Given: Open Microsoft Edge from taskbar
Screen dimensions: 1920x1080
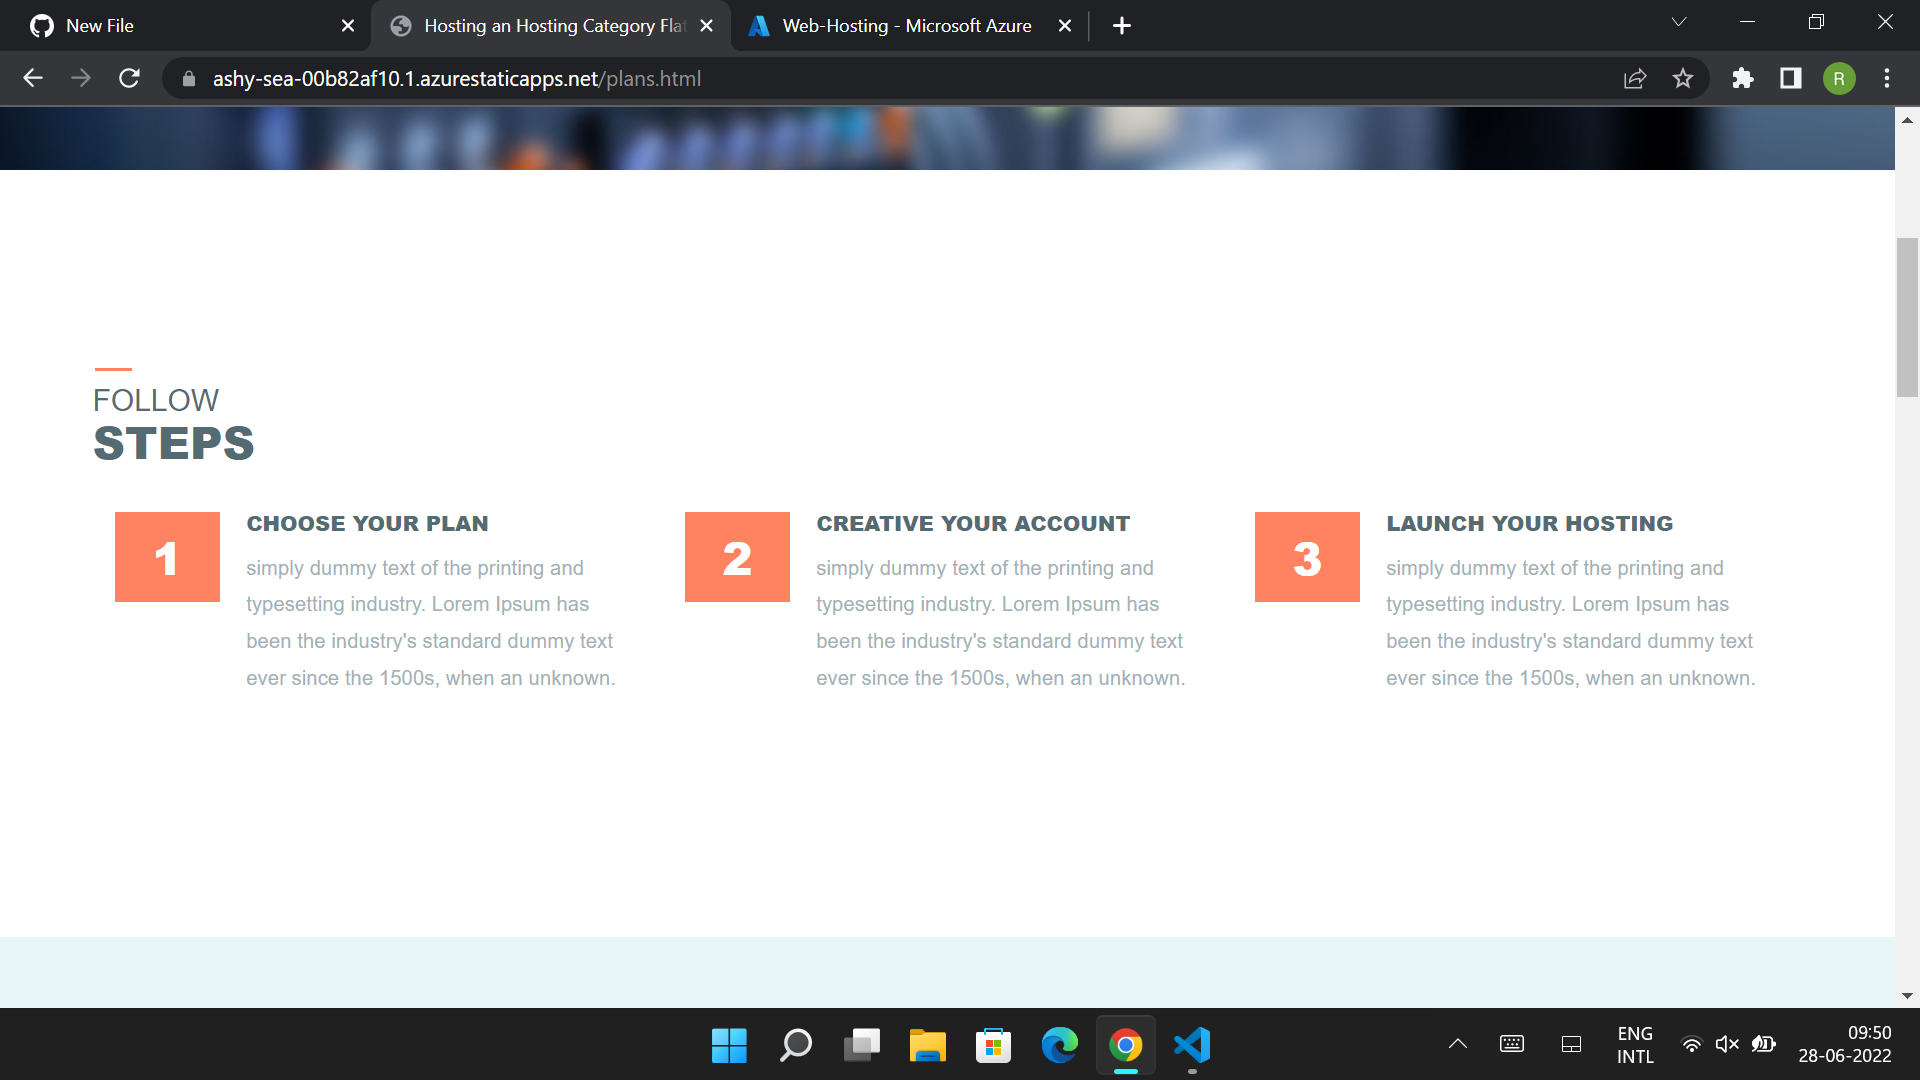Looking at the screenshot, I should tap(1059, 1046).
